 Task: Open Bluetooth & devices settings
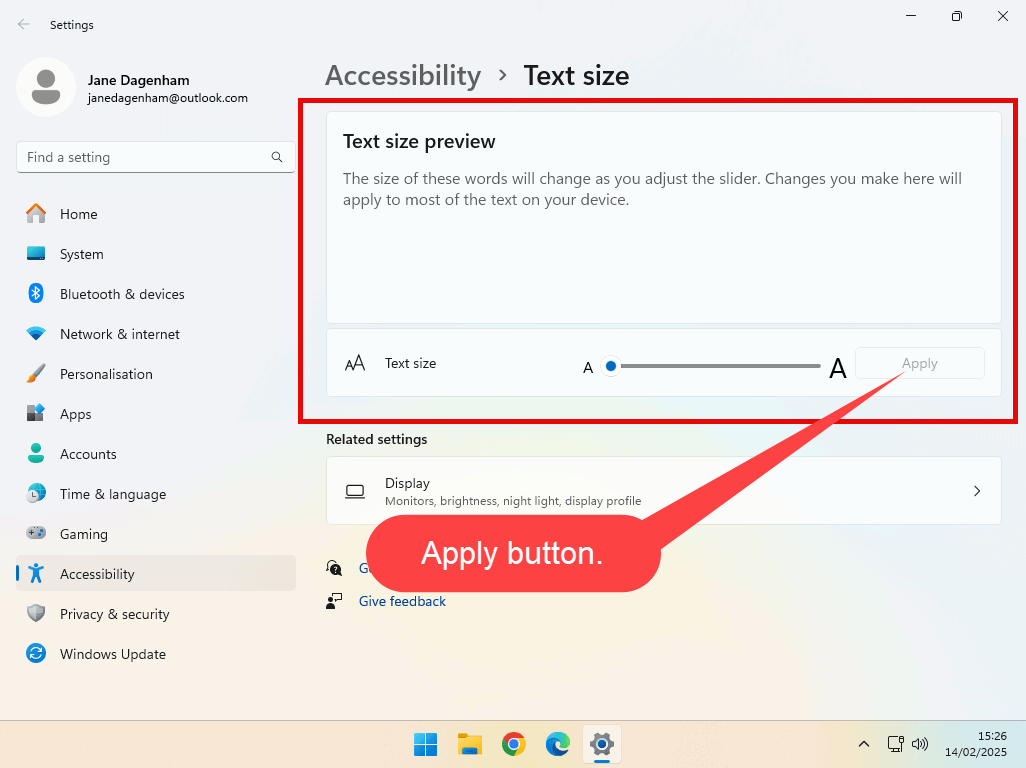click(x=122, y=294)
